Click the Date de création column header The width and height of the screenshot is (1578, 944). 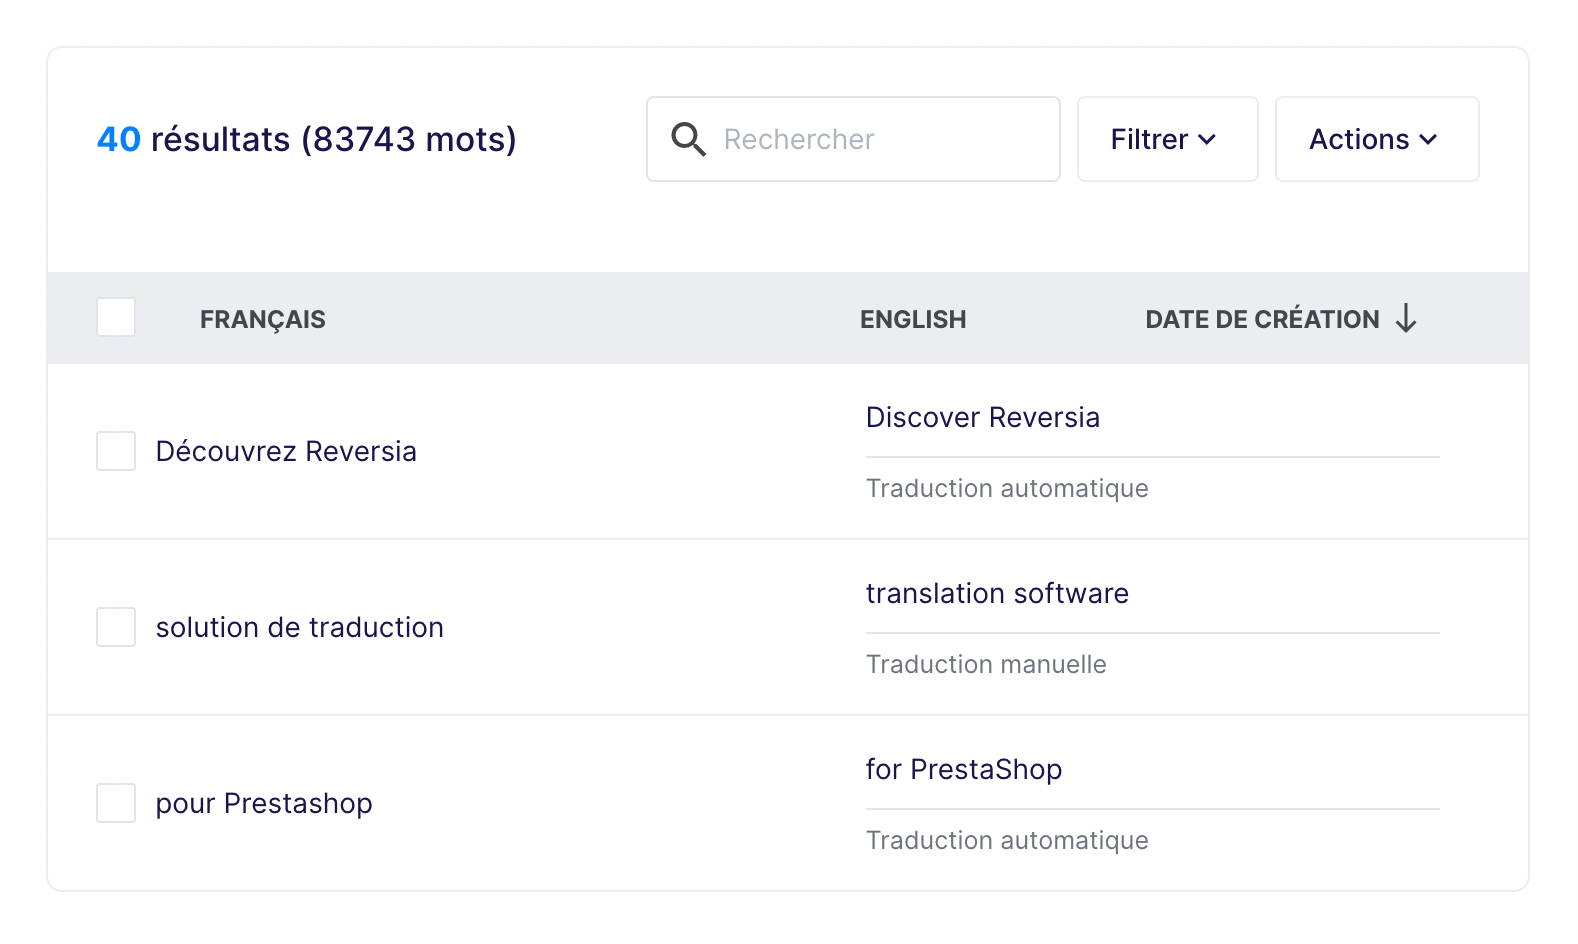1262,319
